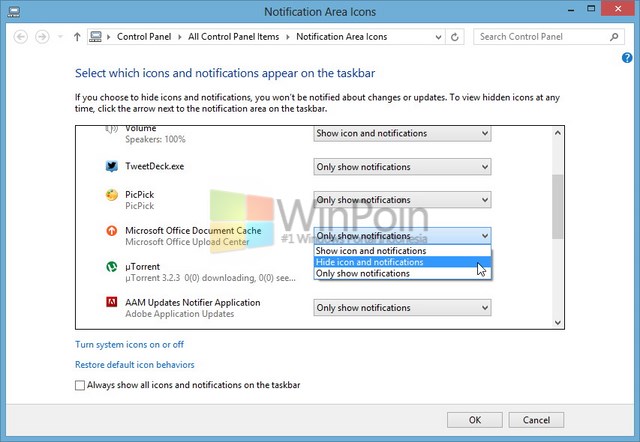Click the µTorrent green icon
The width and height of the screenshot is (640, 442).
pos(111,267)
